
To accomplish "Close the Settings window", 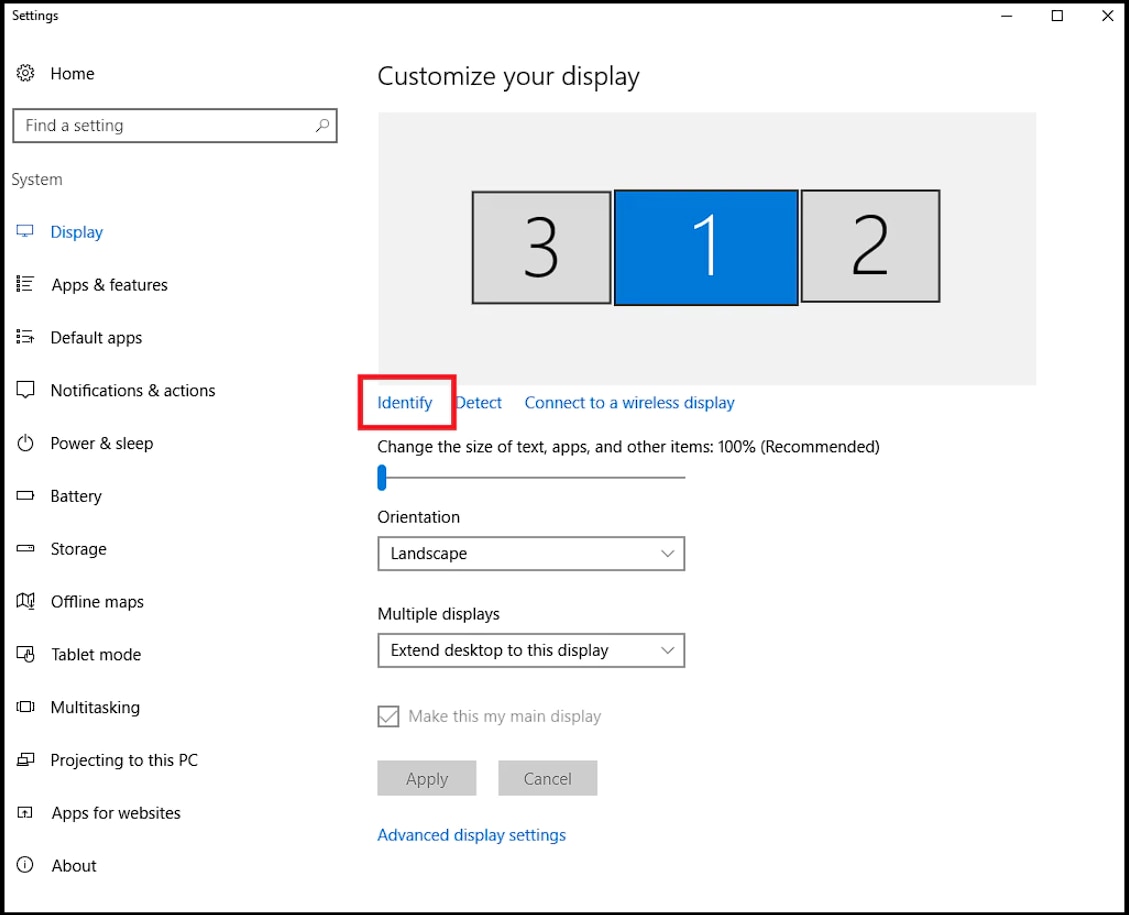I will (1107, 16).
